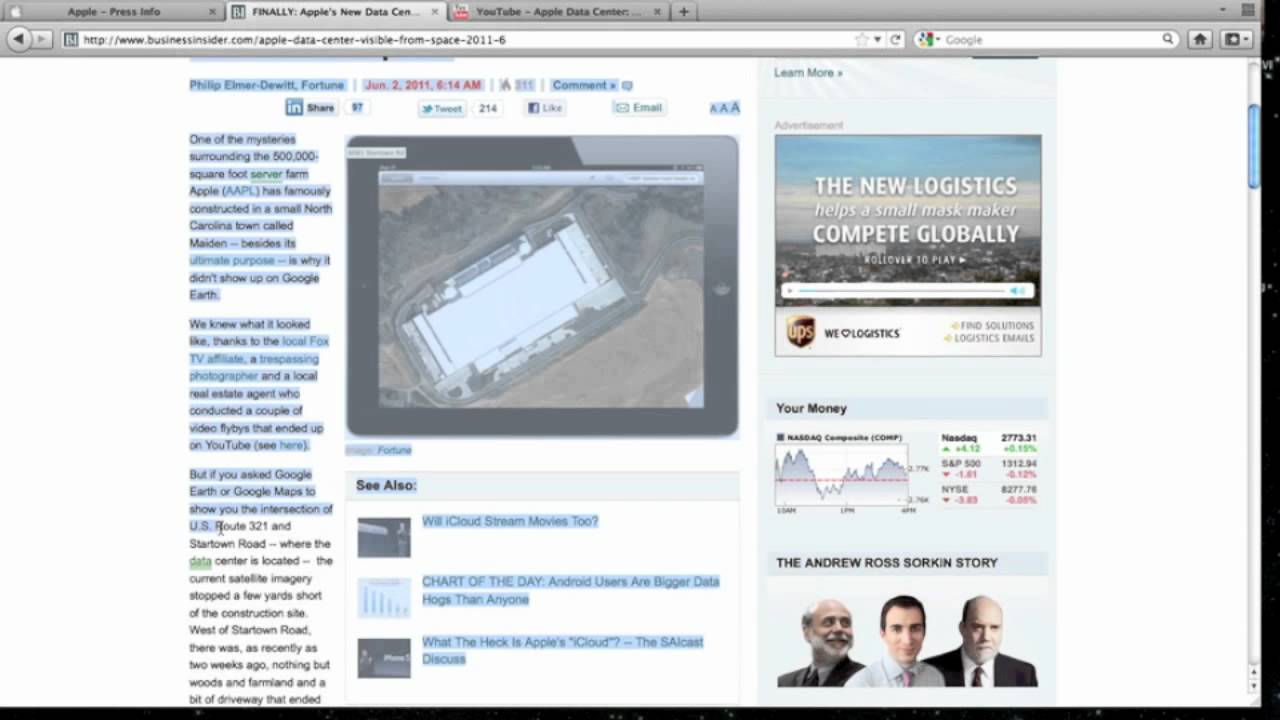This screenshot has width=1280, height=720.
Task: Click the green 'data' keyword link
Action: click(201, 561)
